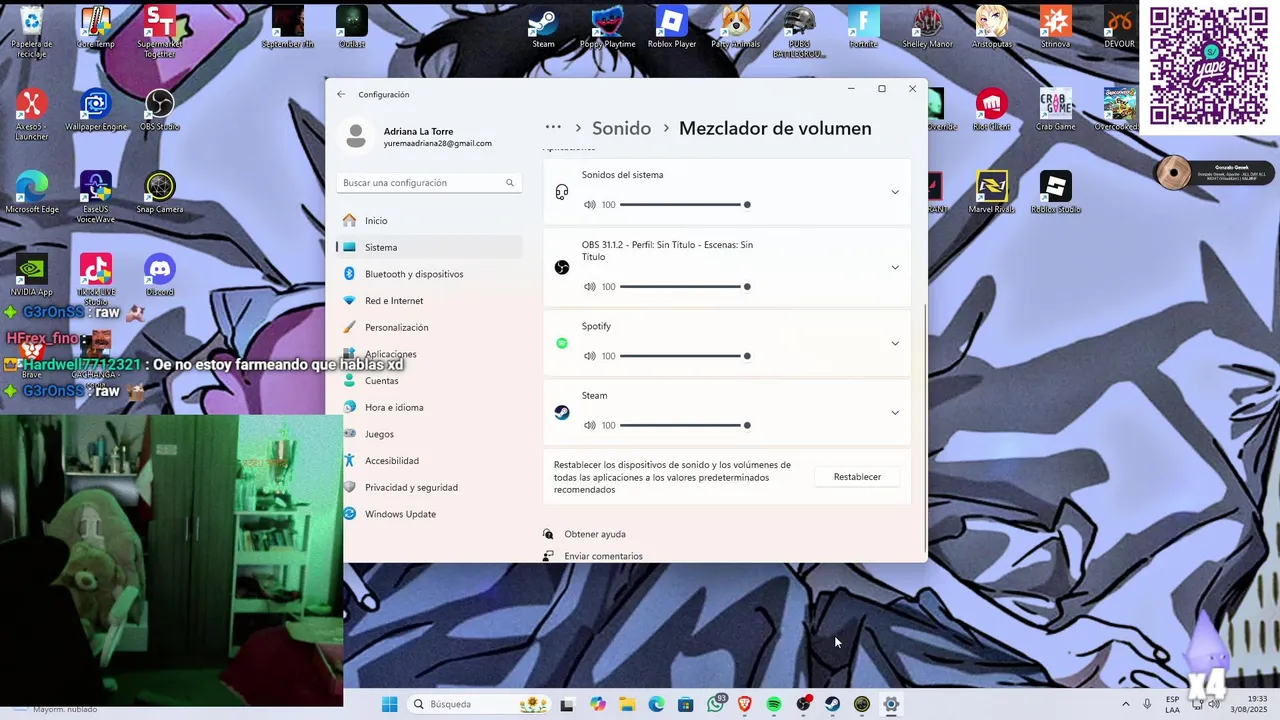Image resolution: width=1280 pixels, height=720 pixels.
Task: Open the Windows Start button
Action: coord(389,704)
